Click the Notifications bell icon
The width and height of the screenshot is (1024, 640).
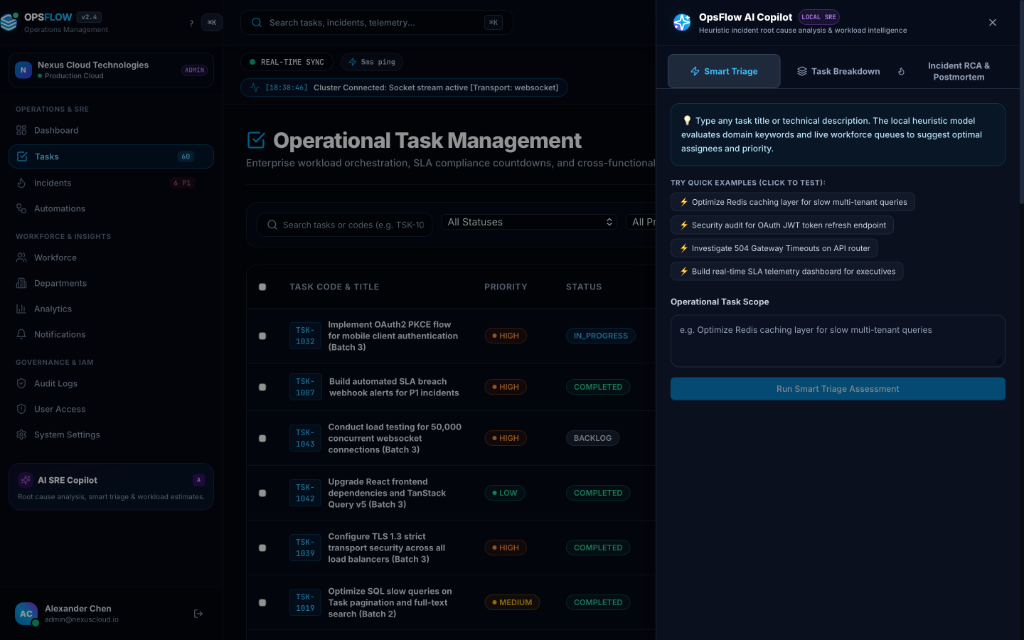[22, 334]
